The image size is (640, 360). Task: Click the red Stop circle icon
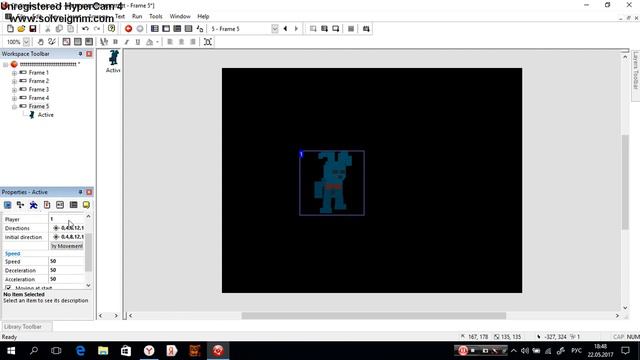pos(128,29)
